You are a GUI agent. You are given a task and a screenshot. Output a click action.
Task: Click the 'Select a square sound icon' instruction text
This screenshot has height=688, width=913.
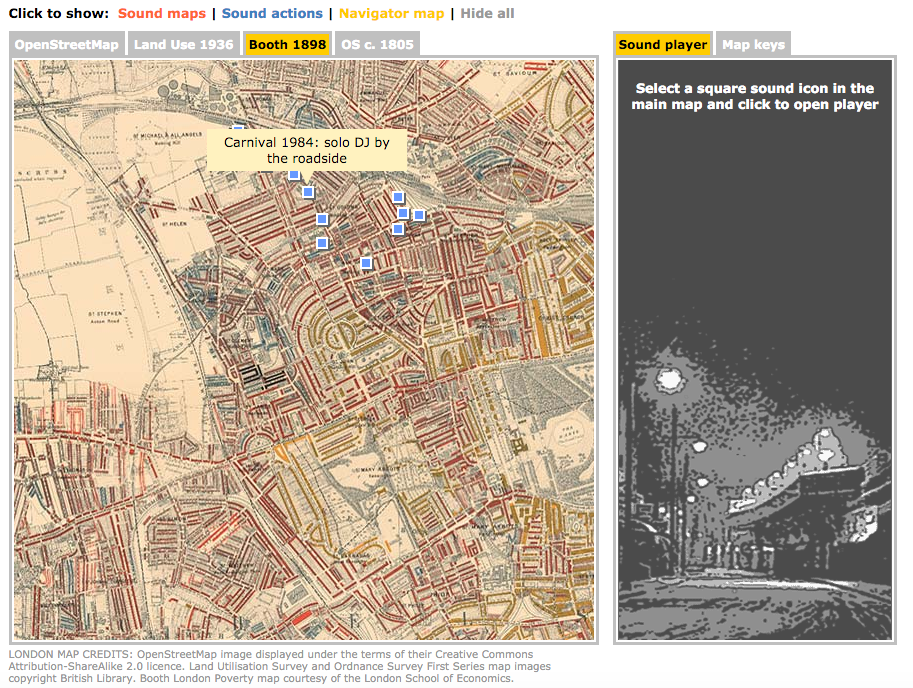tap(755, 96)
